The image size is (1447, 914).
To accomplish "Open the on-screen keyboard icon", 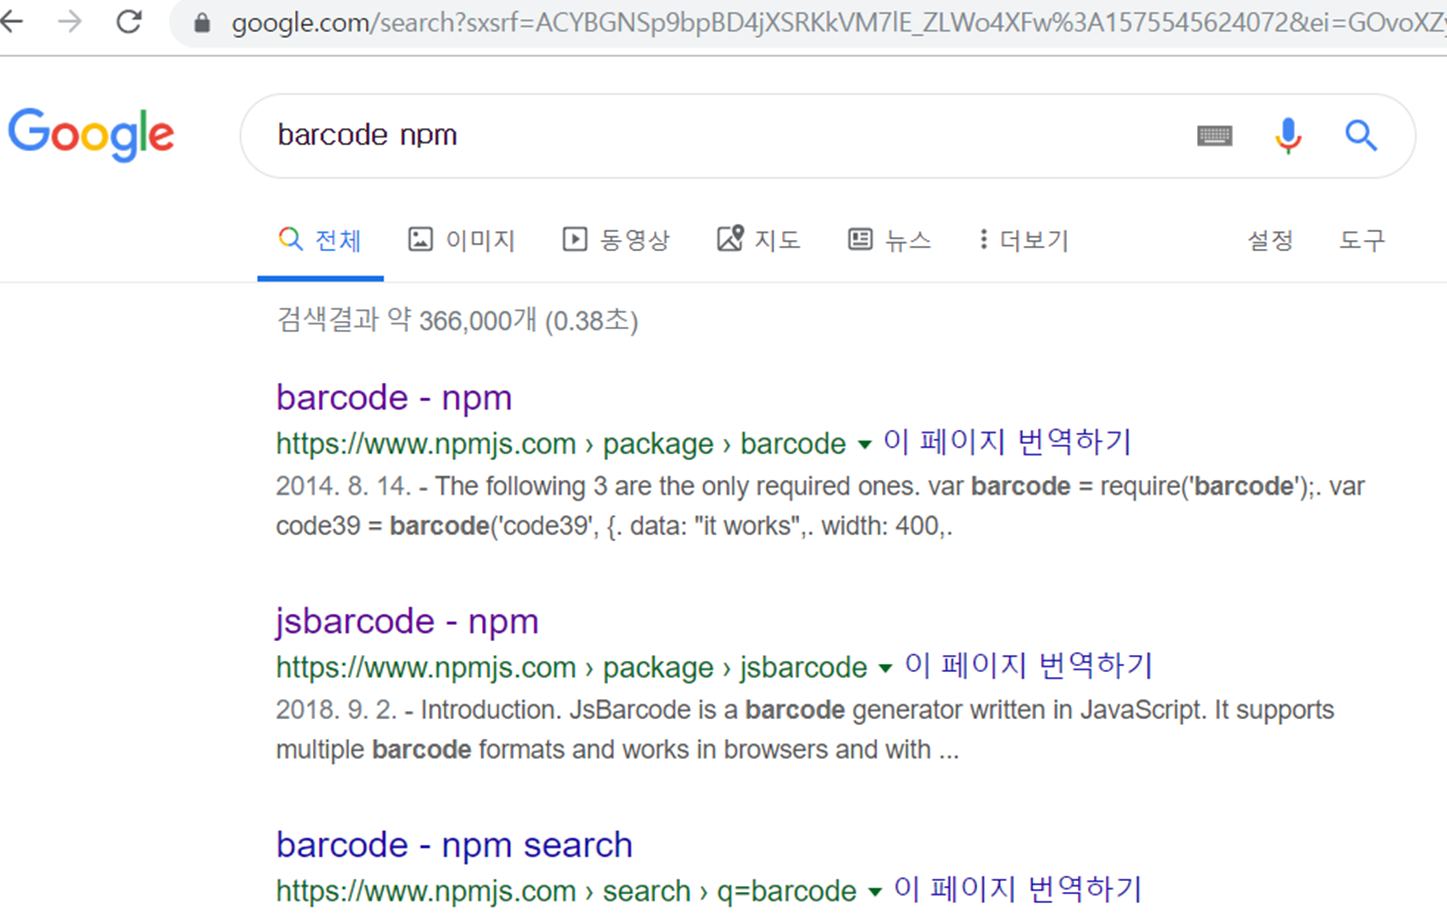I will (1214, 135).
